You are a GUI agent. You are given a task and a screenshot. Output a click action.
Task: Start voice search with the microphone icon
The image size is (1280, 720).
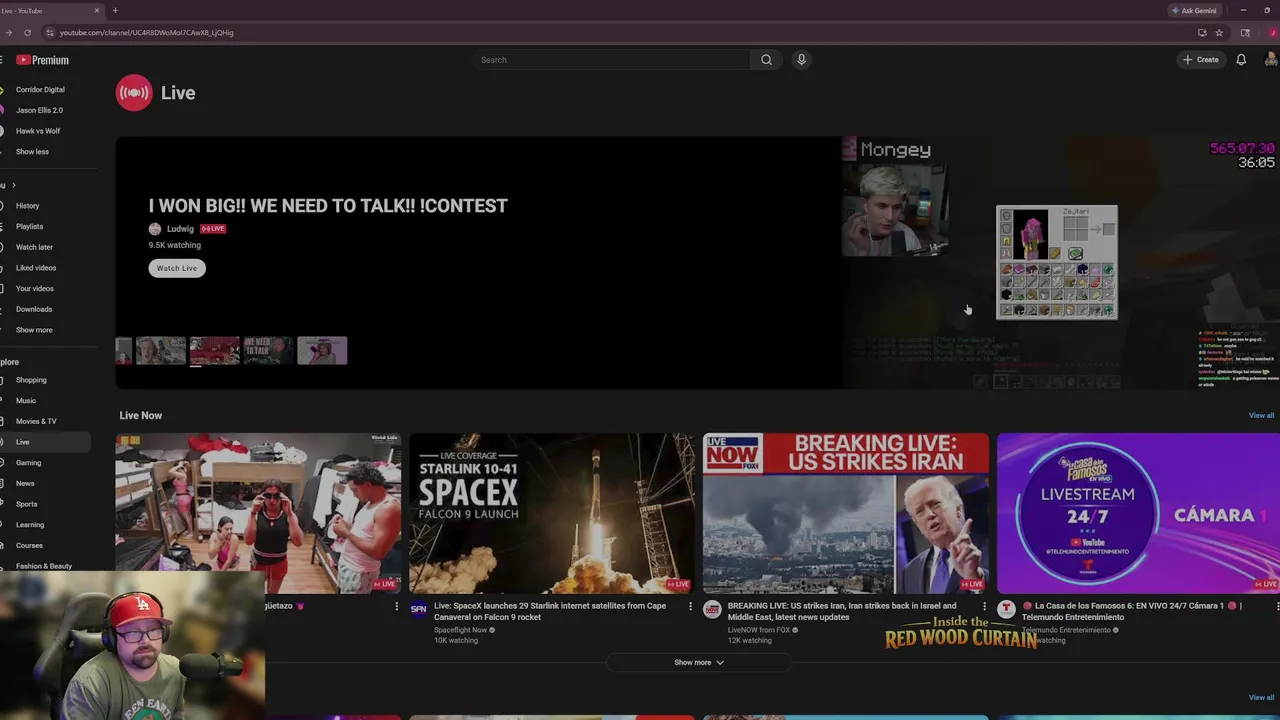coord(801,60)
